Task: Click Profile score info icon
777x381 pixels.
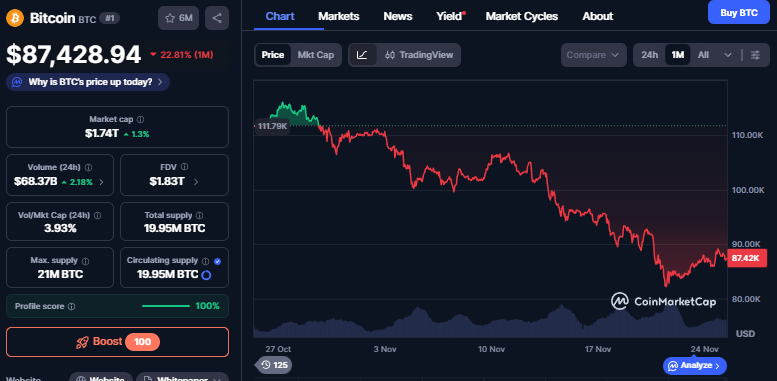Action: (x=71, y=307)
